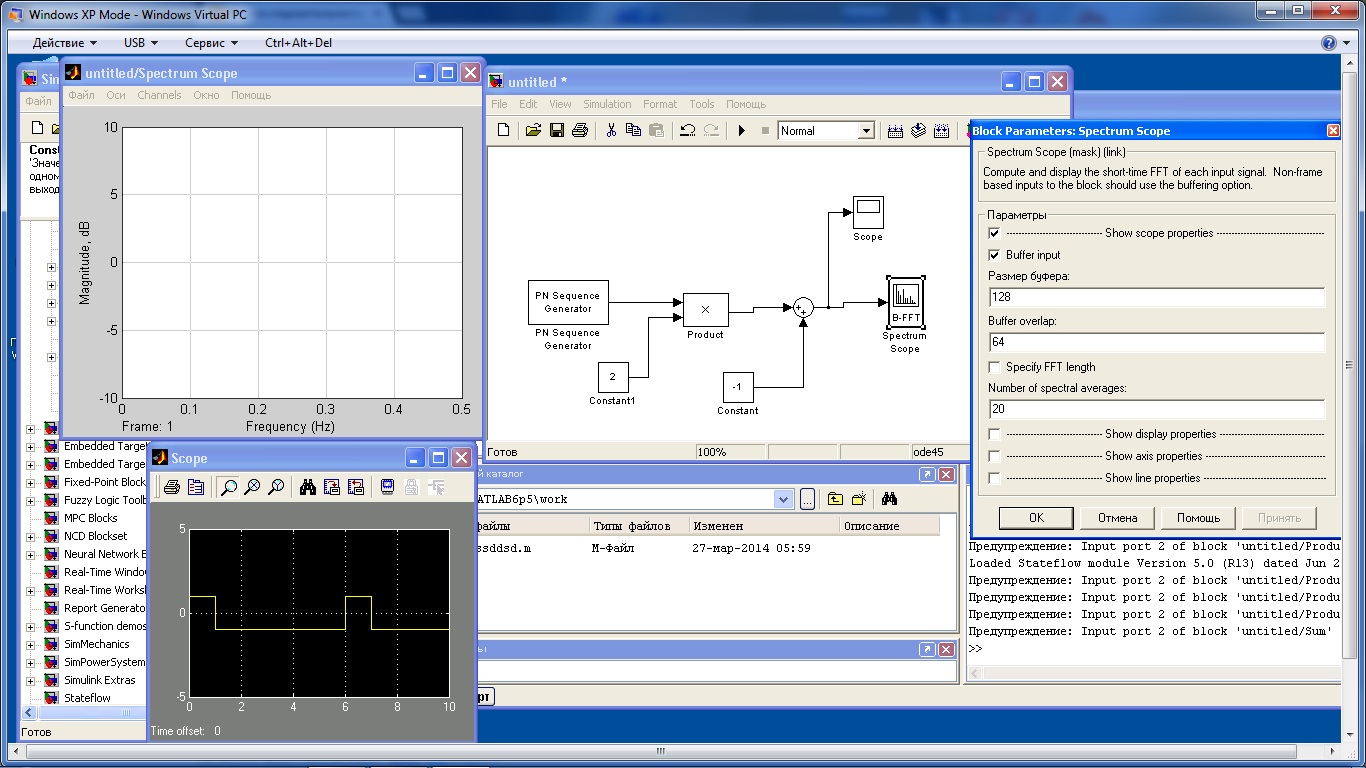Cut selected block in model toolbar

(x=610, y=131)
